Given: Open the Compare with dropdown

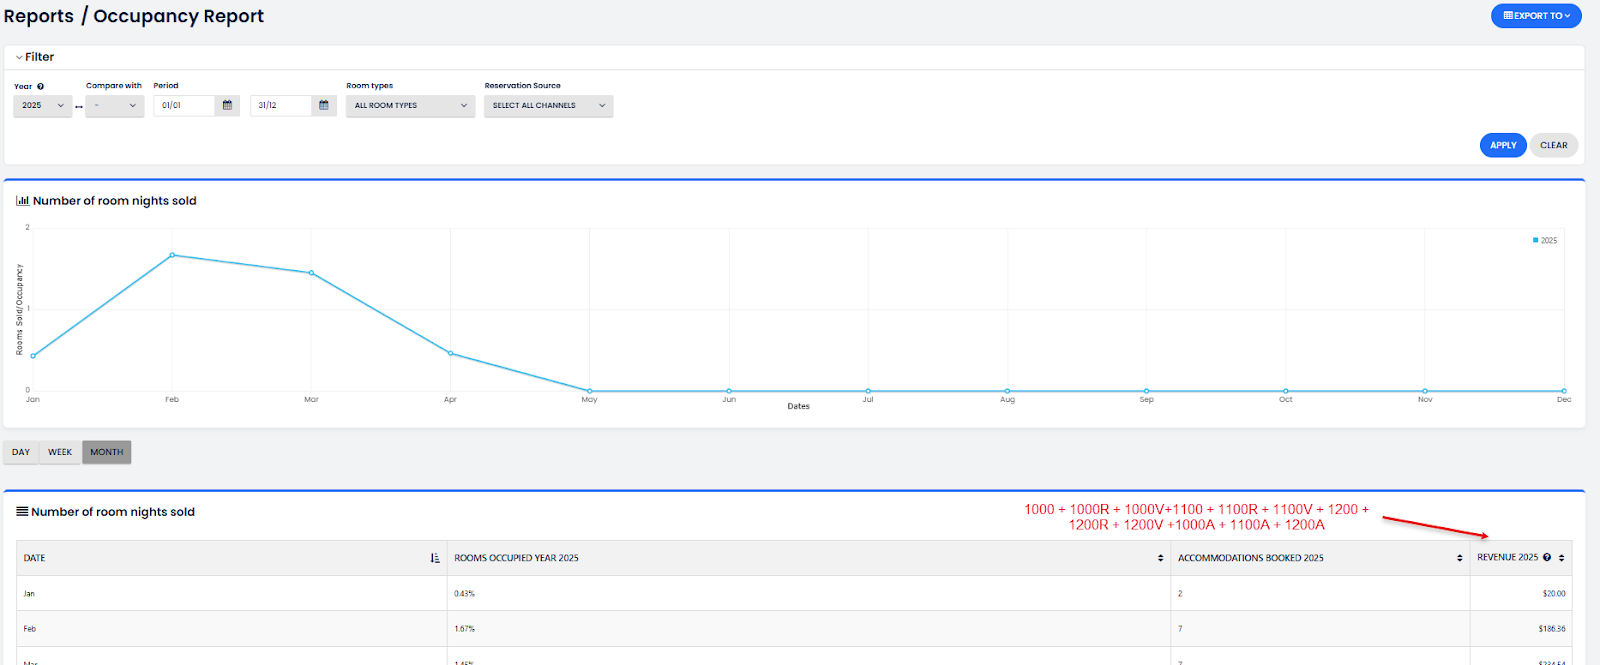Looking at the screenshot, I should (x=114, y=105).
